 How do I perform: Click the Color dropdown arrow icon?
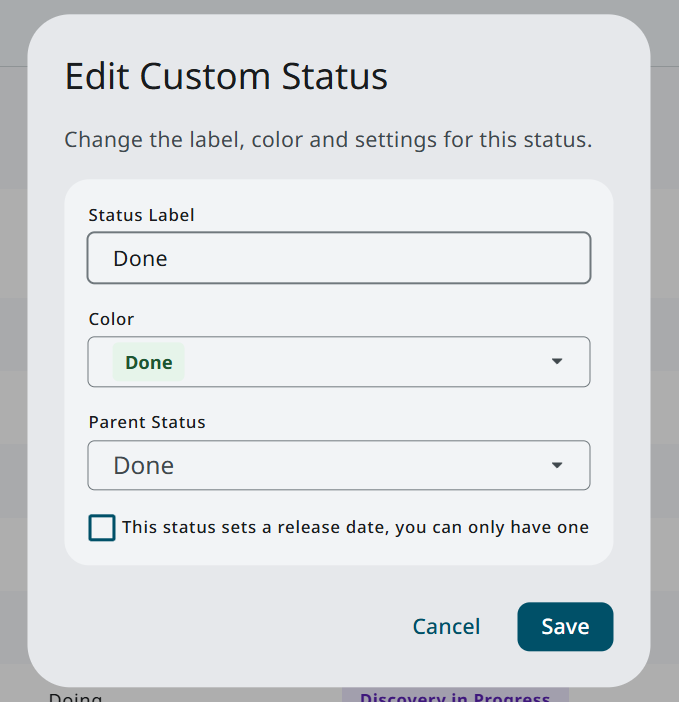pyautogui.click(x=557, y=362)
